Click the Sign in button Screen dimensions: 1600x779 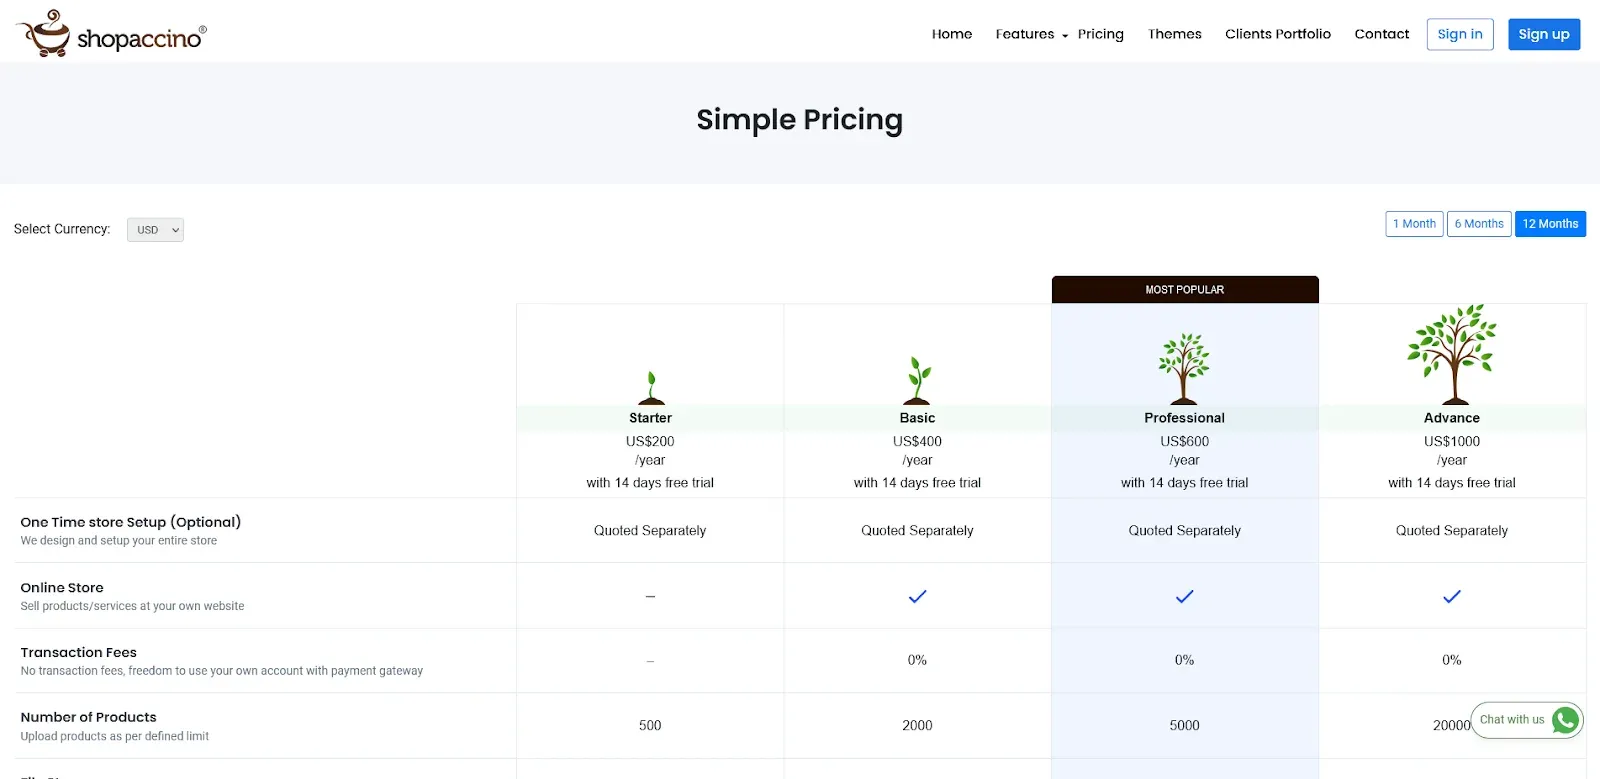point(1459,34)
